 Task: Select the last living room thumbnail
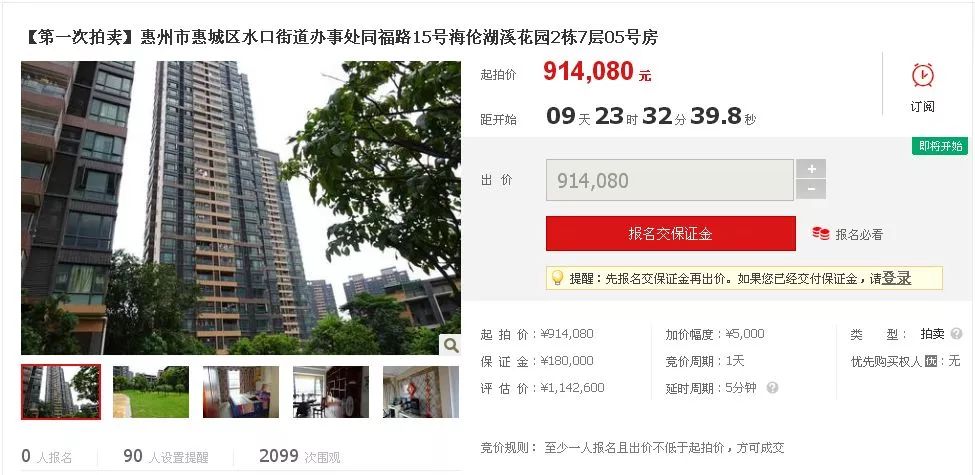[x=421, y=392]
